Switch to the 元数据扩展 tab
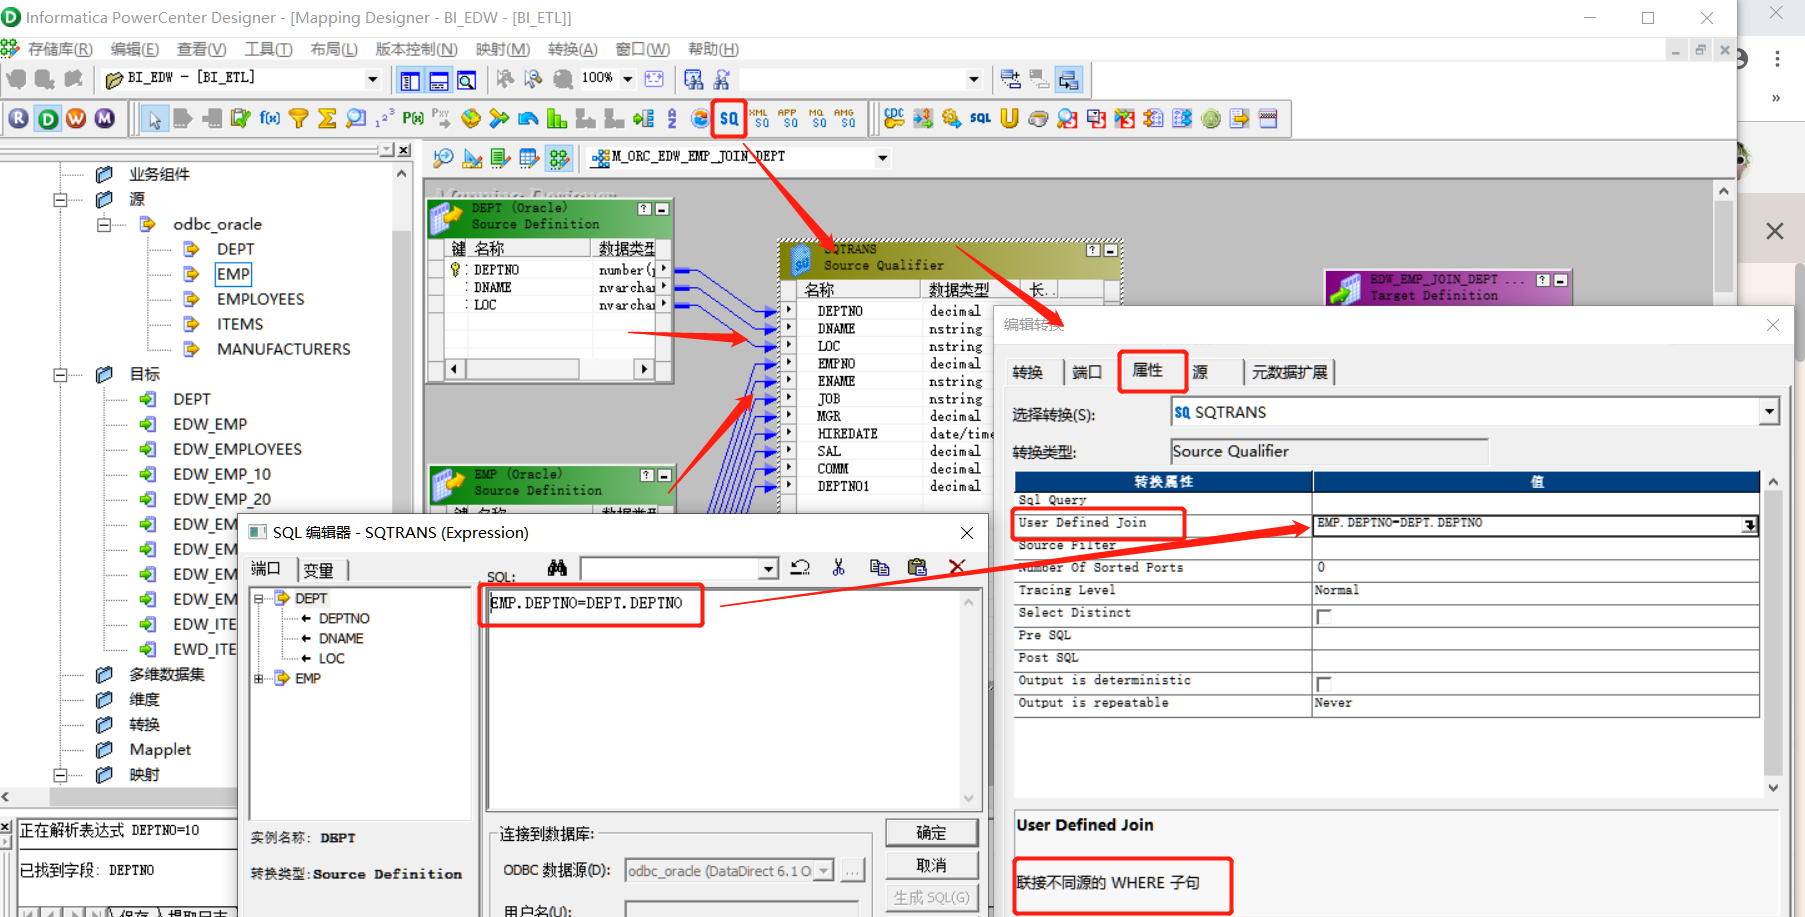This screenshot has height=917, width=1805. pos(1290,372)
